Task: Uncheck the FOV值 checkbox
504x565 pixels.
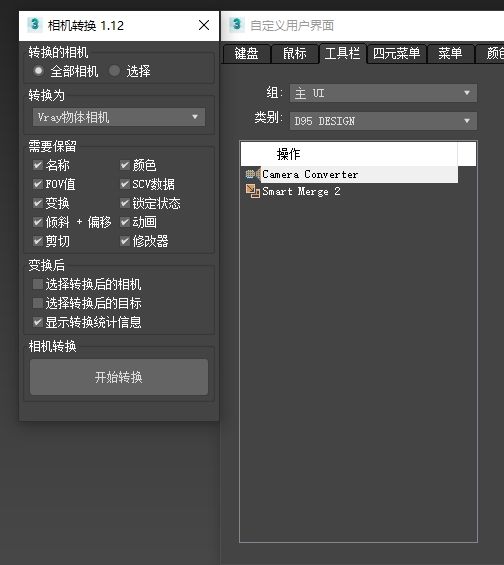Action: (x=38, y=184)
